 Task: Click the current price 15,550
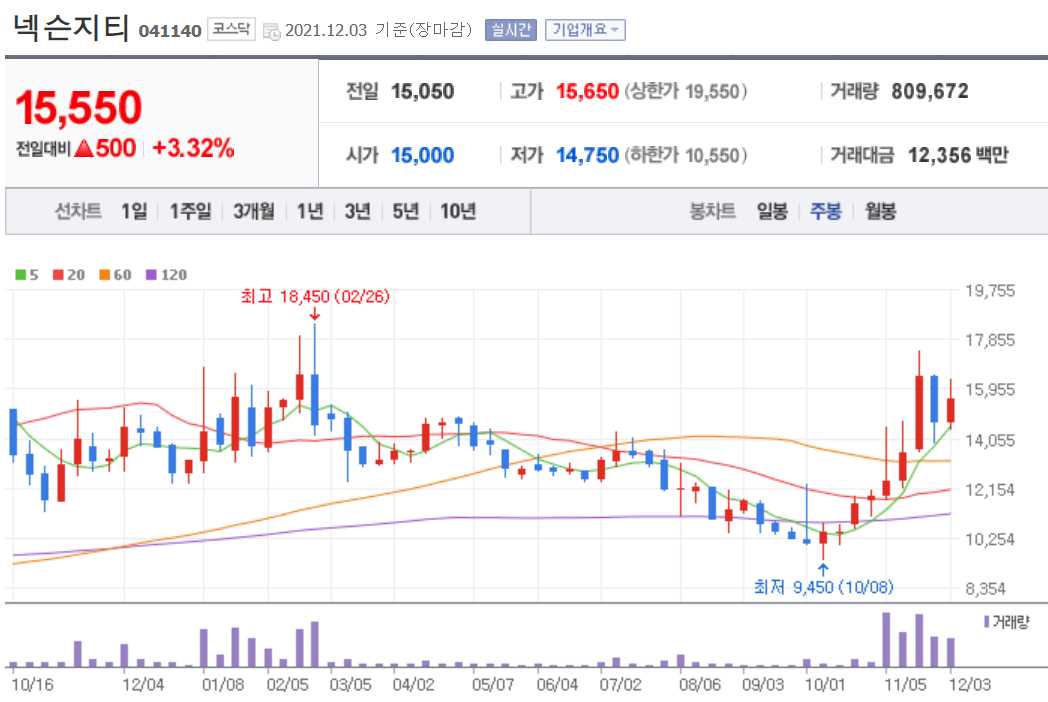click(x=79, y=107)
